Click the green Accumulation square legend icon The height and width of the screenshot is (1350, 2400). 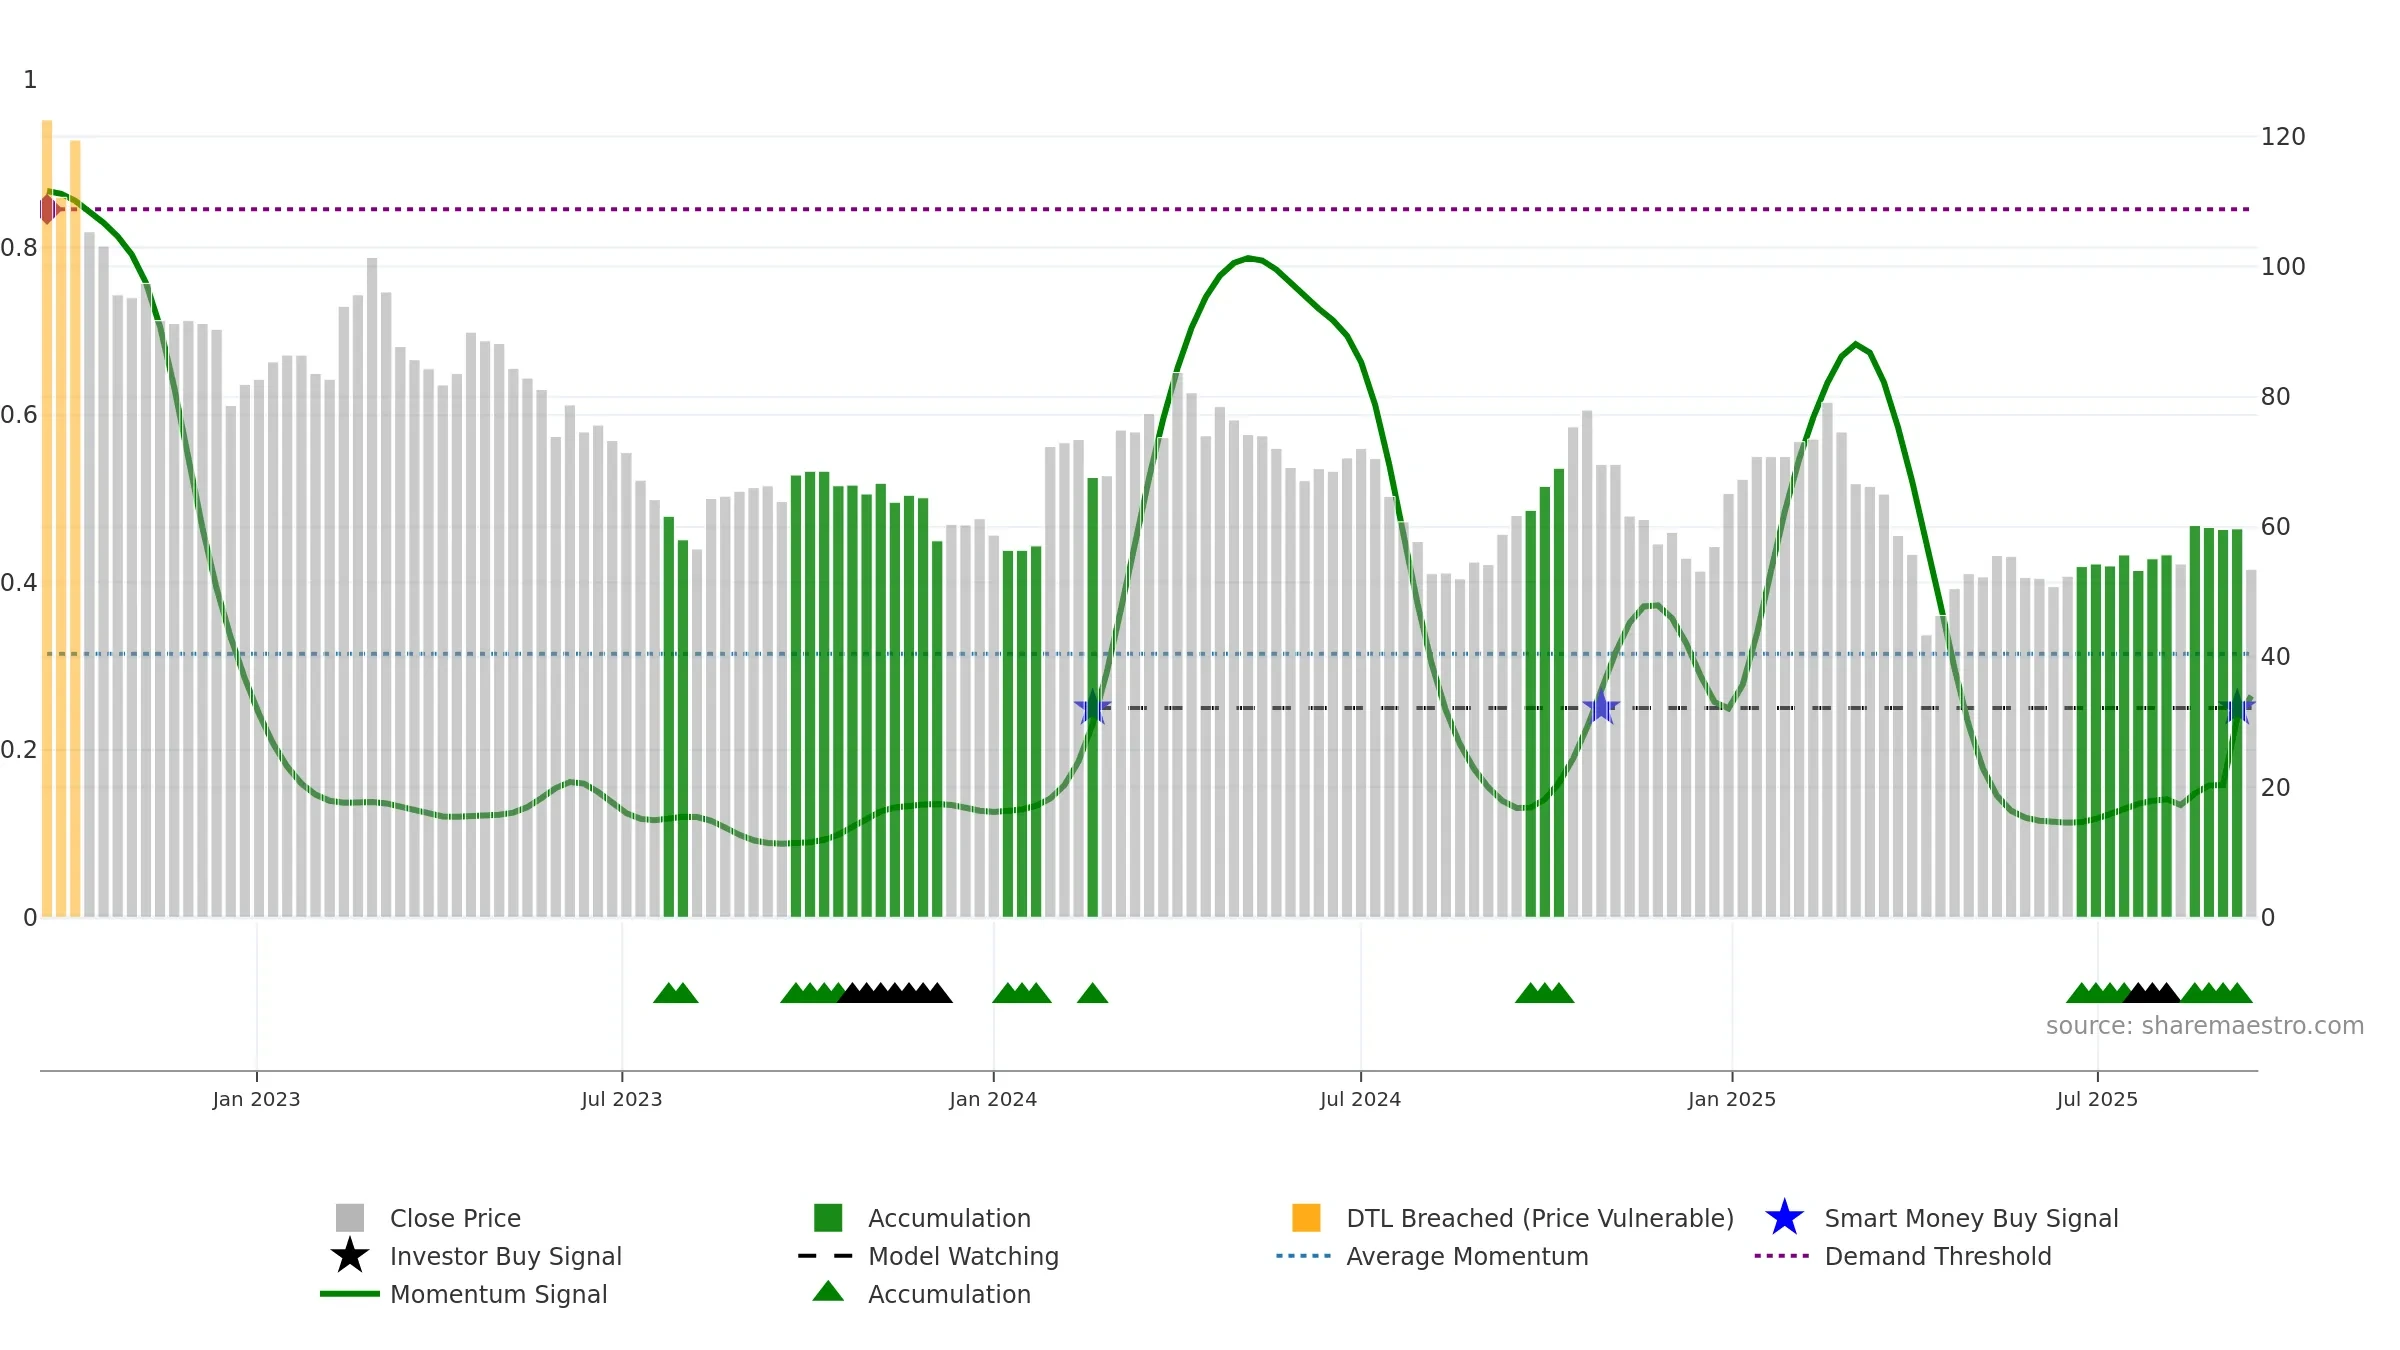click(x=828, y=1218)
